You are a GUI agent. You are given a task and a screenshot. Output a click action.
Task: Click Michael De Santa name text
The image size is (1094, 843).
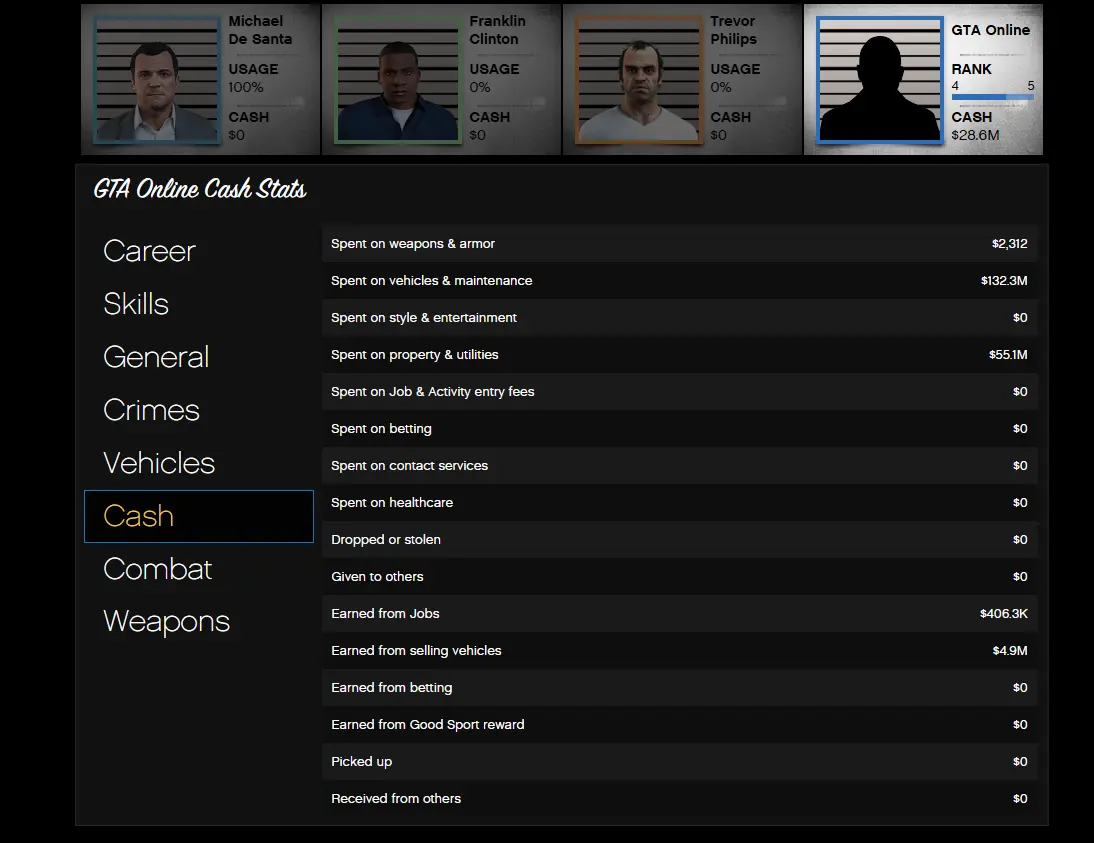260,30
